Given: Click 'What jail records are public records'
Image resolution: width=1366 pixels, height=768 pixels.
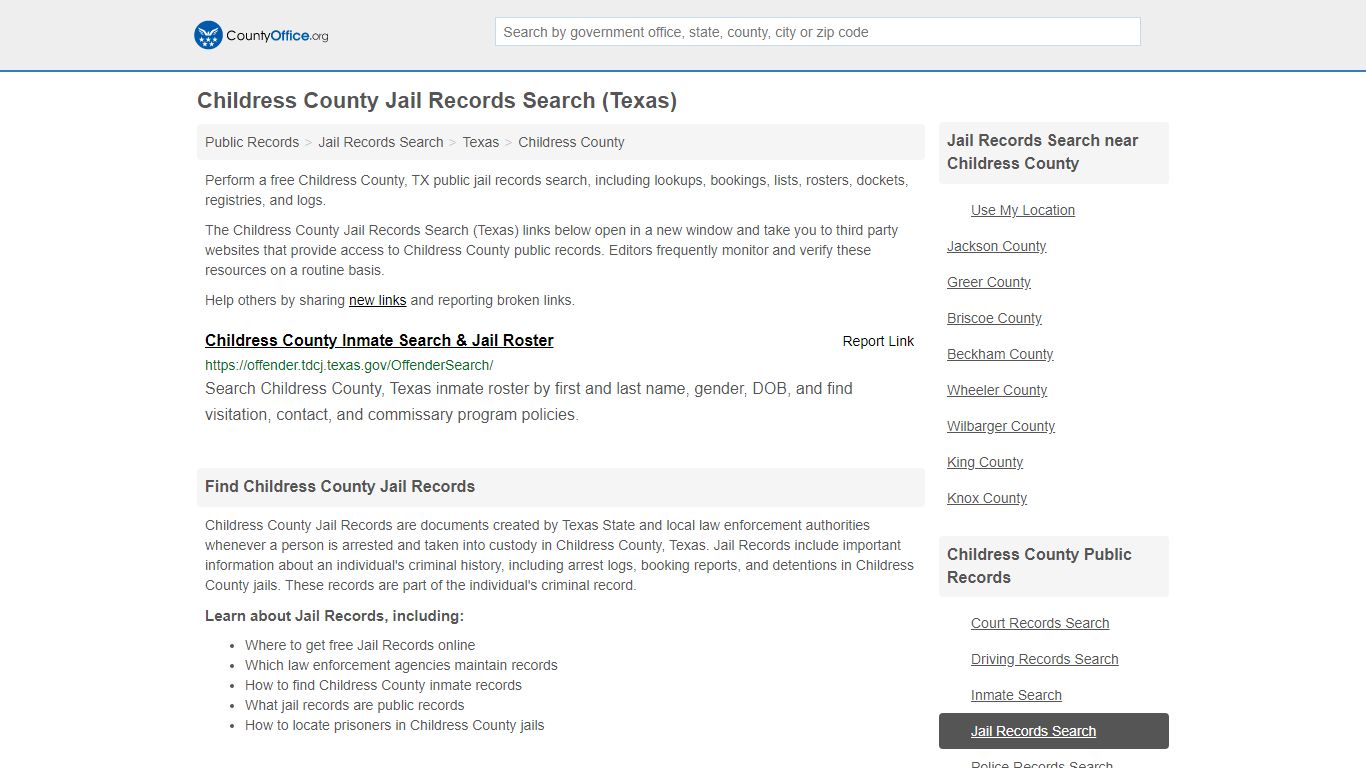Looking at the screenshot, I should coord(355,705).
